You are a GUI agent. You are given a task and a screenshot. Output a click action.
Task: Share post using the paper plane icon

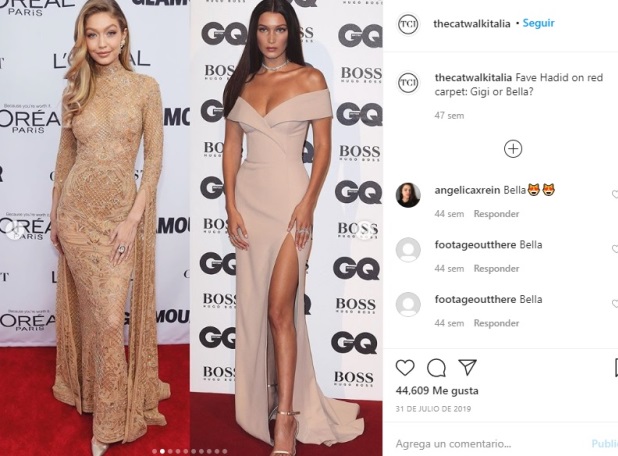[x=468, y=367]
